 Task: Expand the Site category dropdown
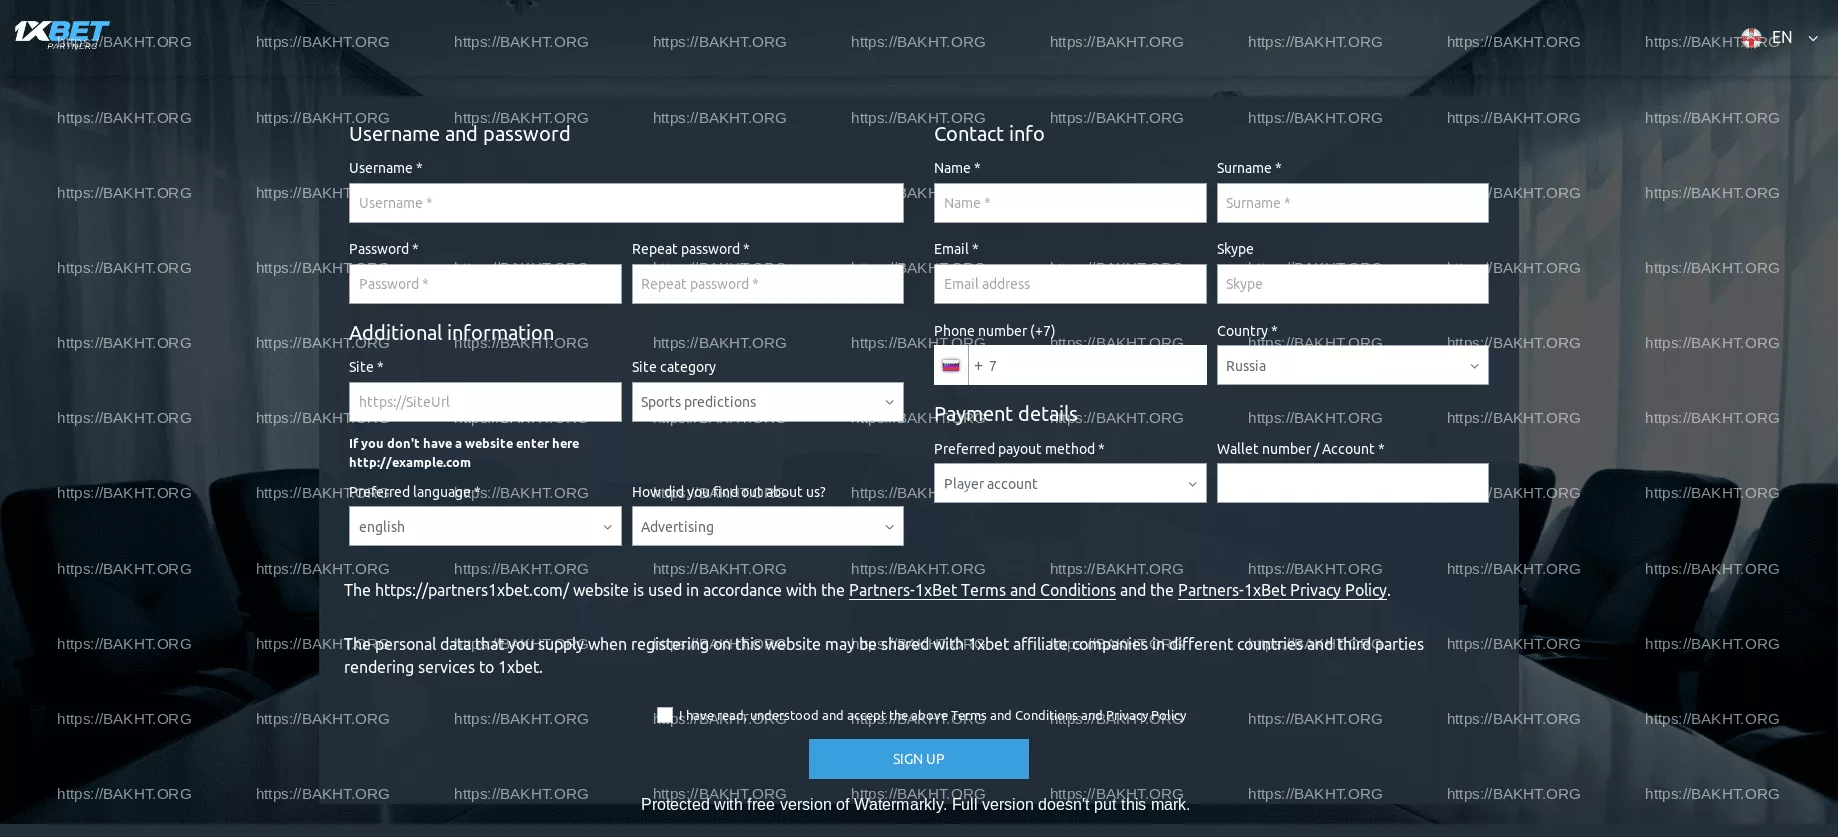pos(767,402)
